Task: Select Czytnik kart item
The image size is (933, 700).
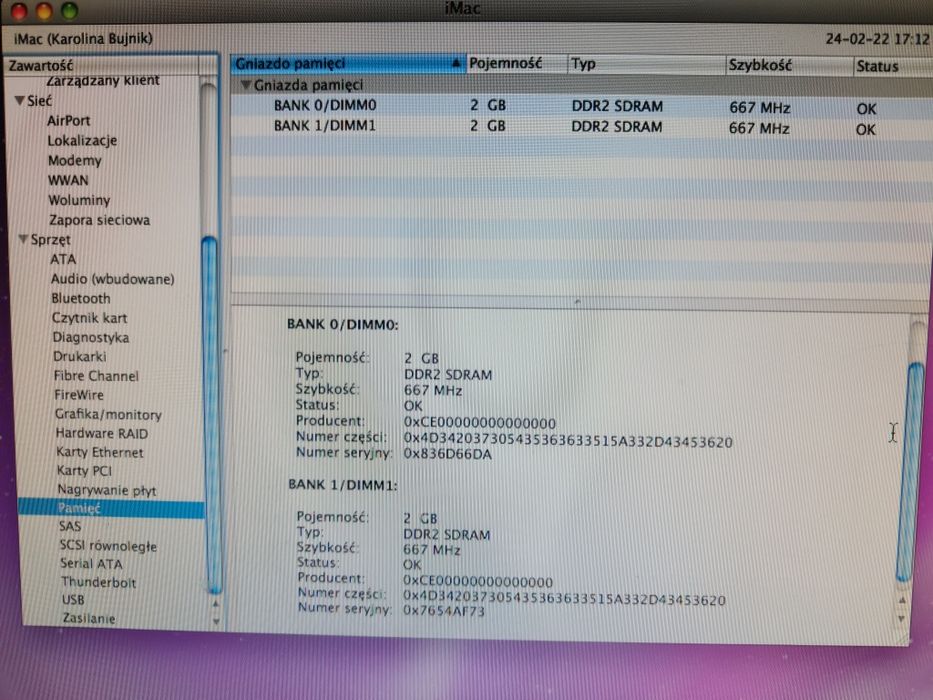Action: 89,318
